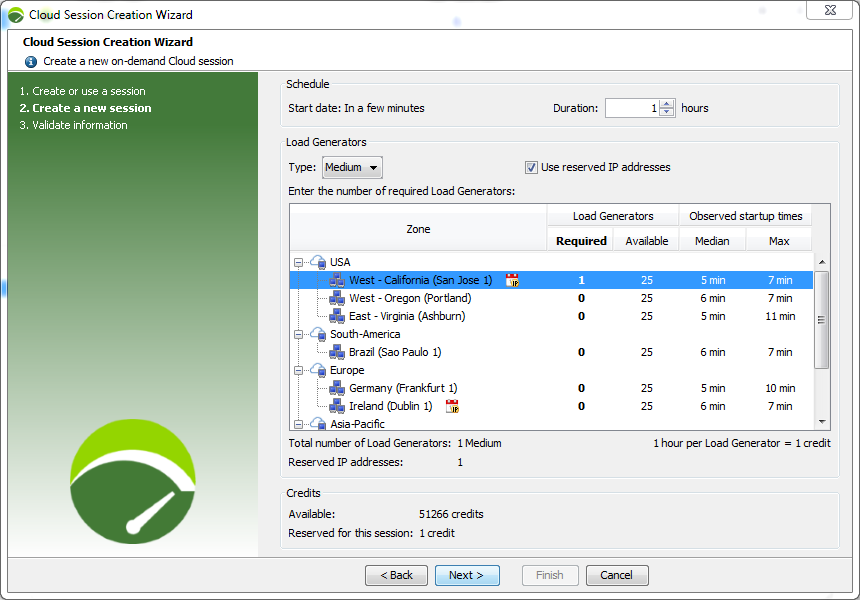Viewport: 860px width, 600px height.
Task: Click the Germany (Frankfurt 1) server icon
Action: click(337, 389)
